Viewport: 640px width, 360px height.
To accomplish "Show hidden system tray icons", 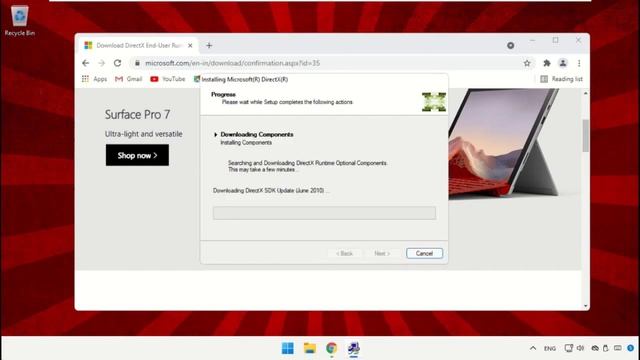I will [x=533, y=348].
